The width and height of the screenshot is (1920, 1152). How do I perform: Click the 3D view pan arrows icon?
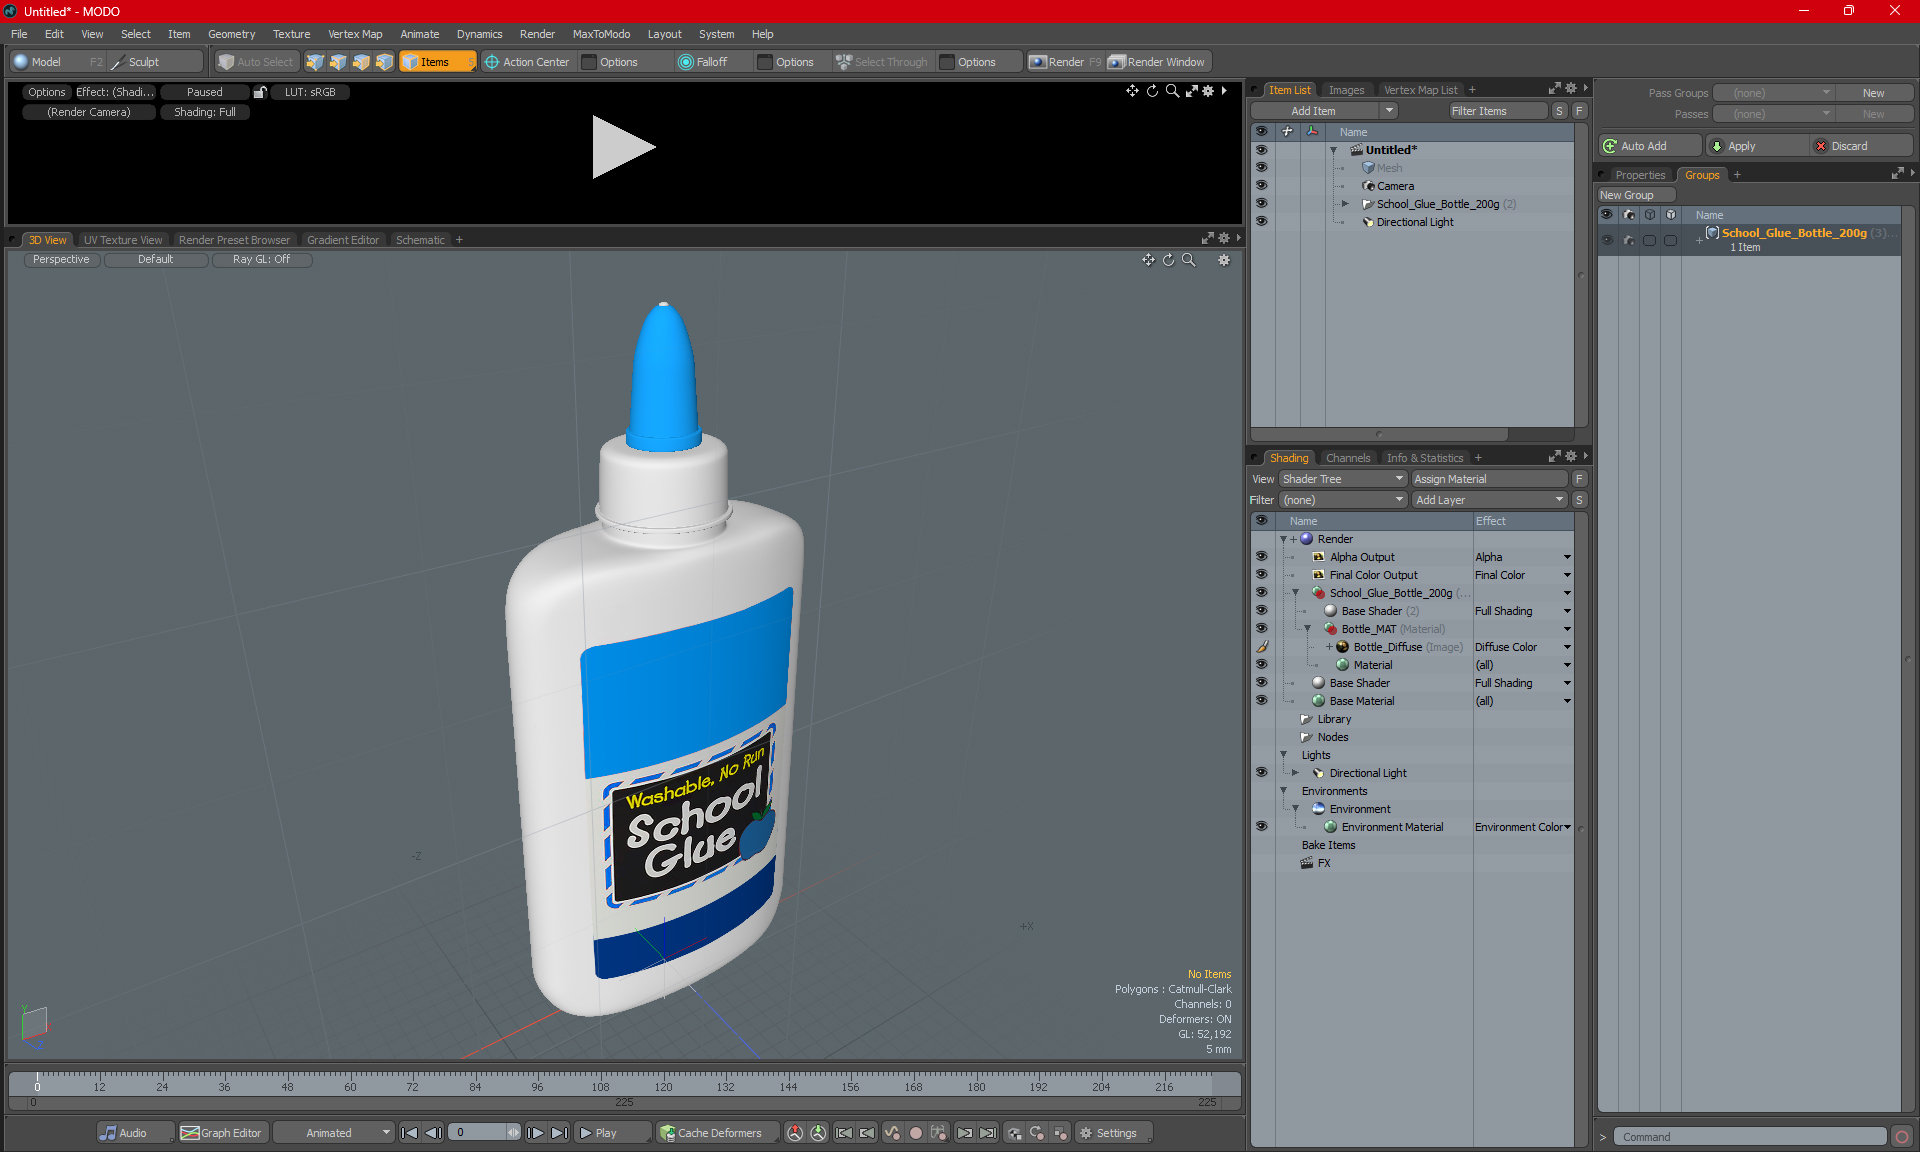tap(1148, 260)
